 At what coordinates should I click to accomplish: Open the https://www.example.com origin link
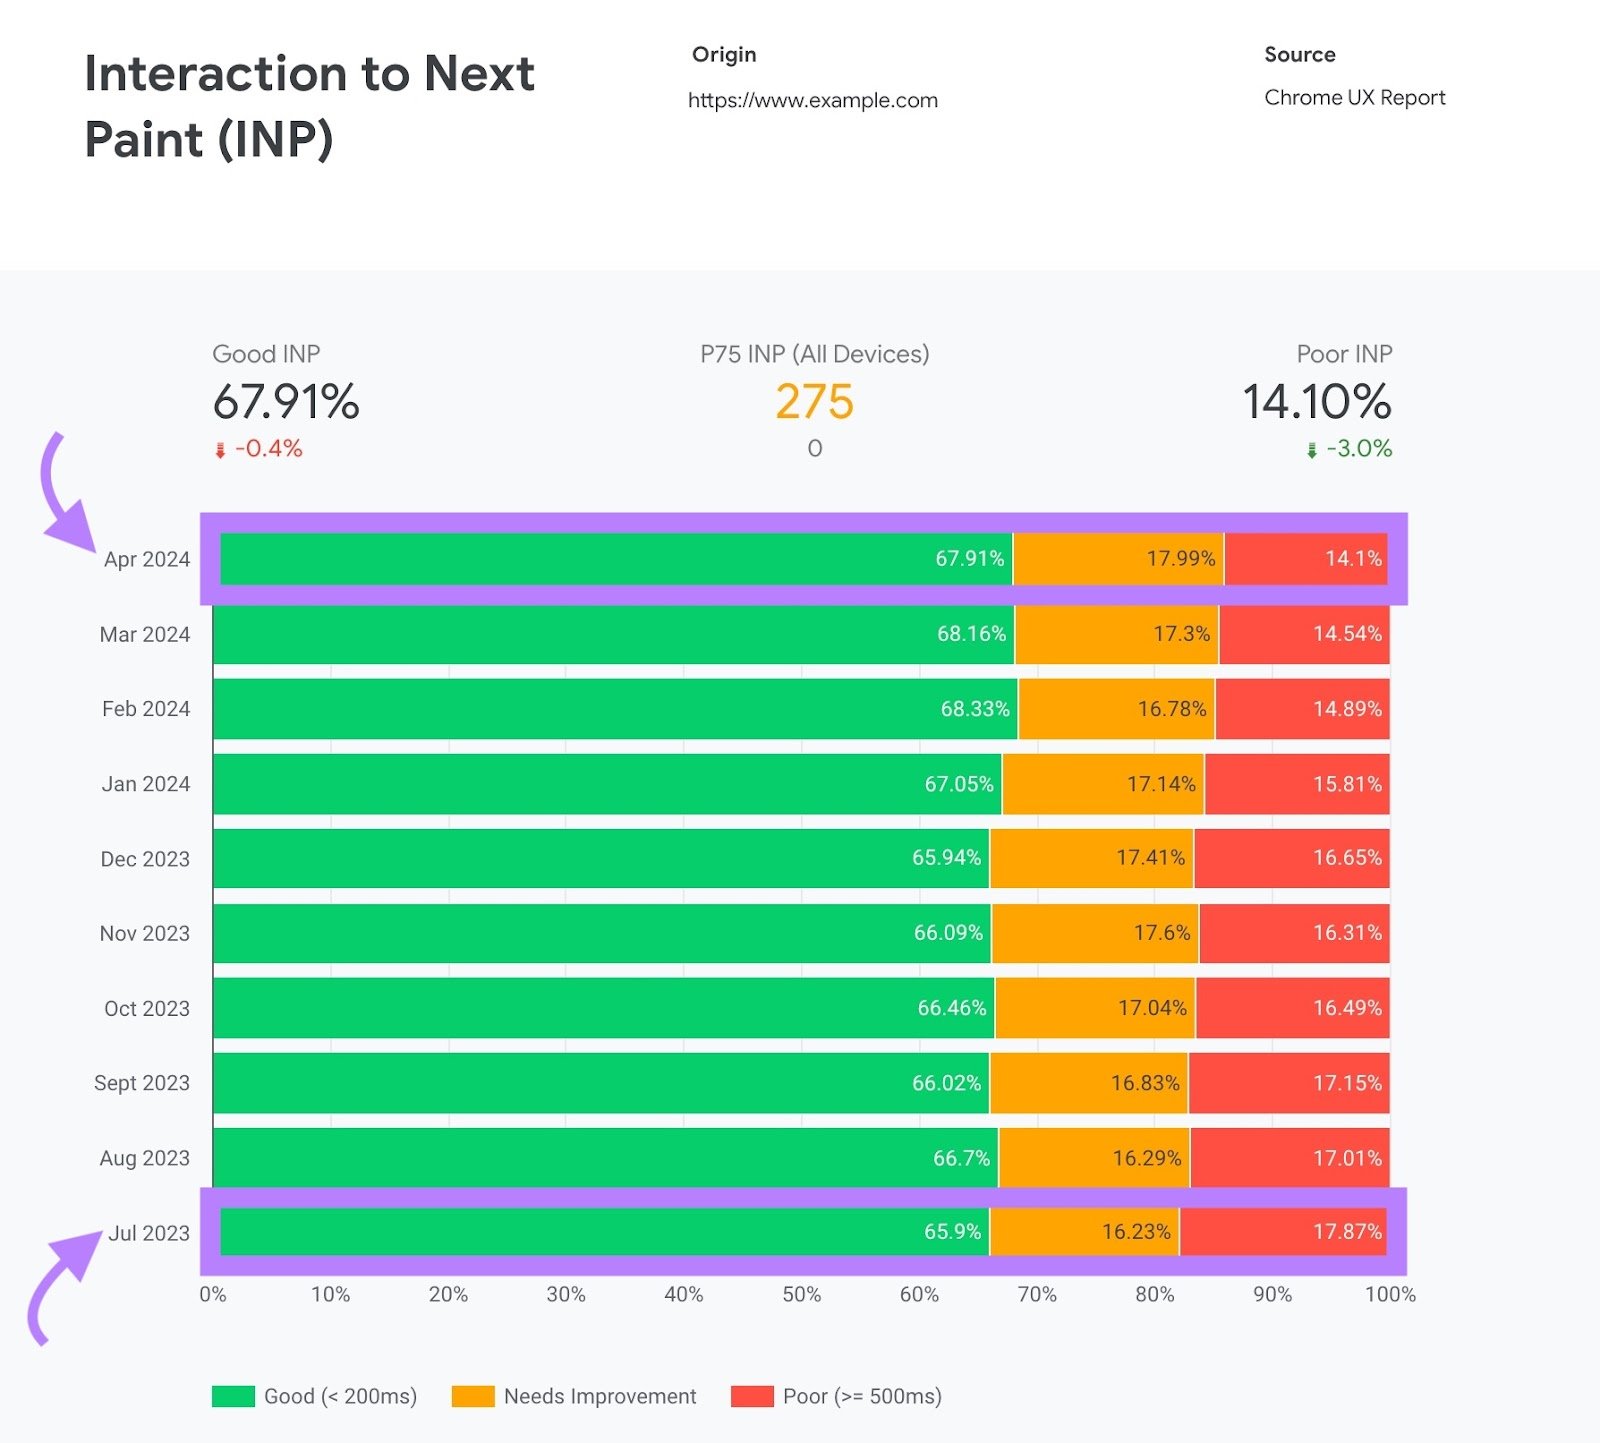[x=813, y=100]
